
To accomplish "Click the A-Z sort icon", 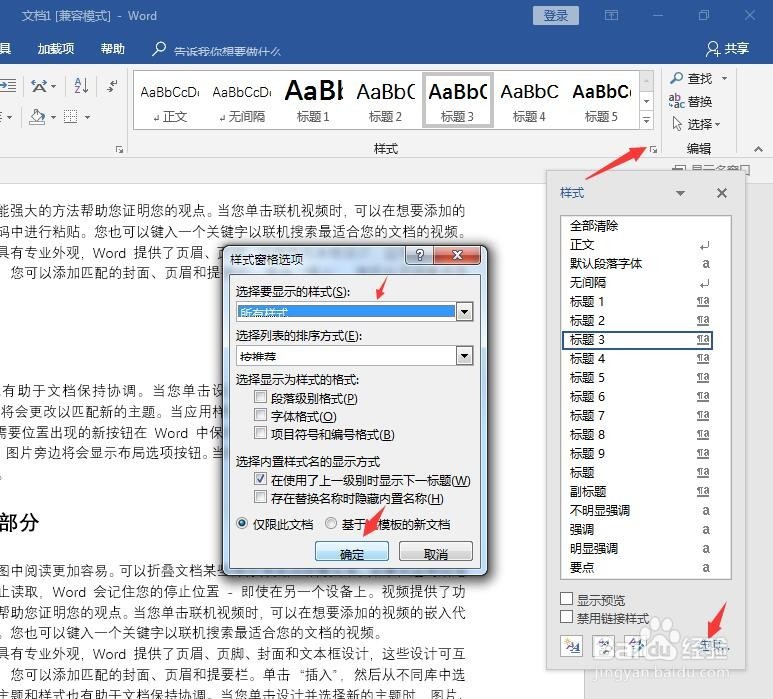I will 81,86.
